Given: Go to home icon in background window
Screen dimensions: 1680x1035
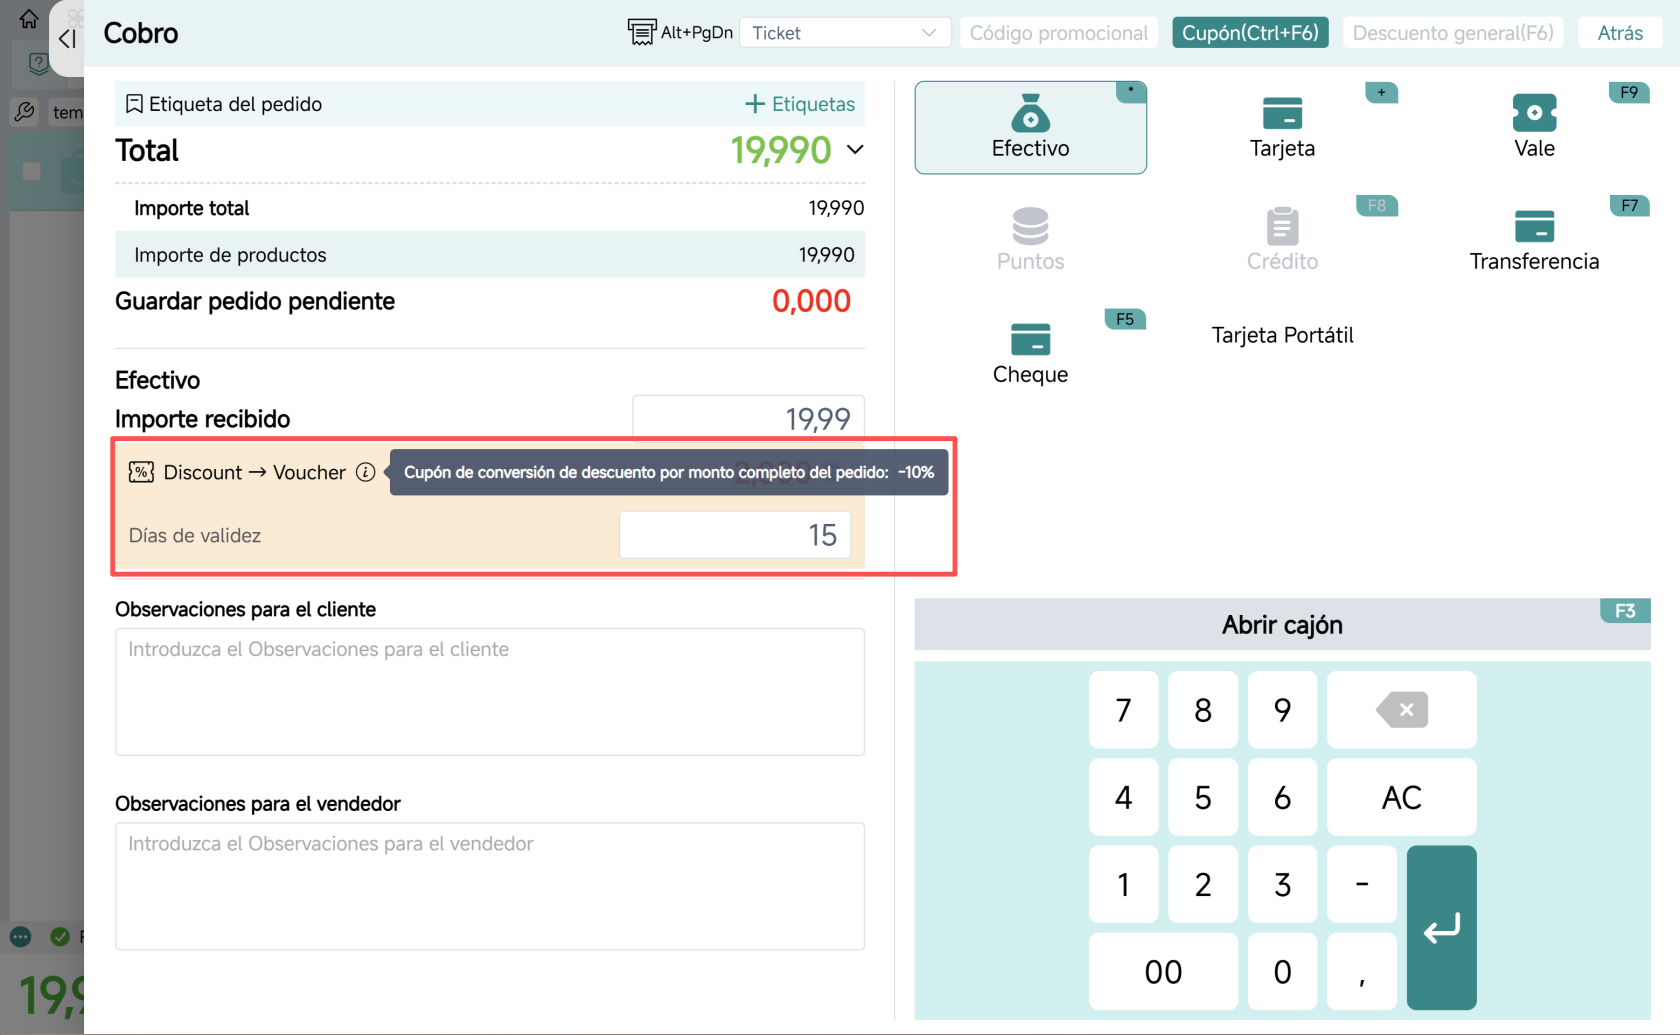Looking at the screenshot, I should click(x=29, y=19).
